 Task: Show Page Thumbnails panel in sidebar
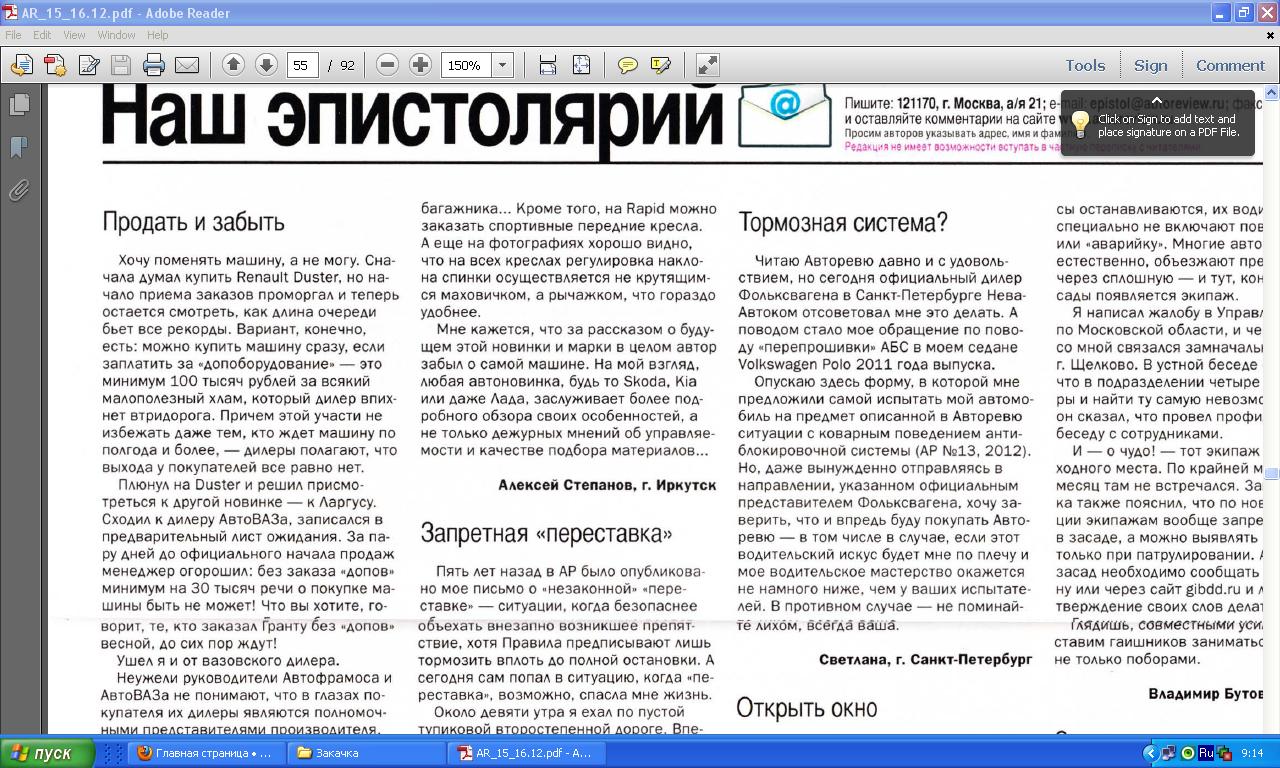(19, 104)
